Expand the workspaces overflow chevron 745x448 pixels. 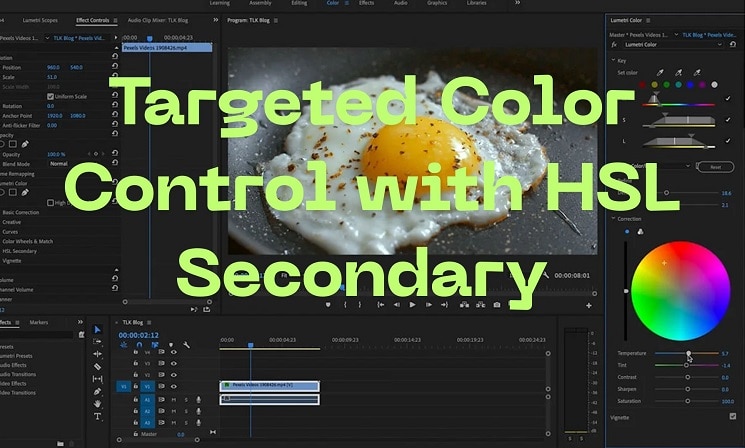(517, 3)
